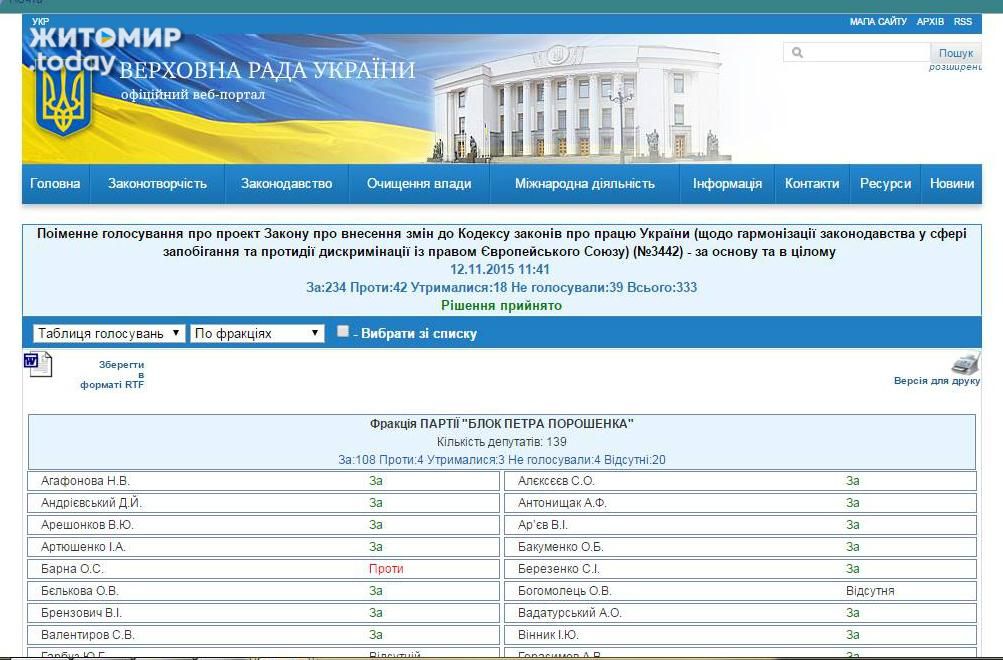The height and width of the screenshot is (660, 1003).
Task: Toggle the 'Вибрати зі списку' checkbox
Action: tap(343, 332)
